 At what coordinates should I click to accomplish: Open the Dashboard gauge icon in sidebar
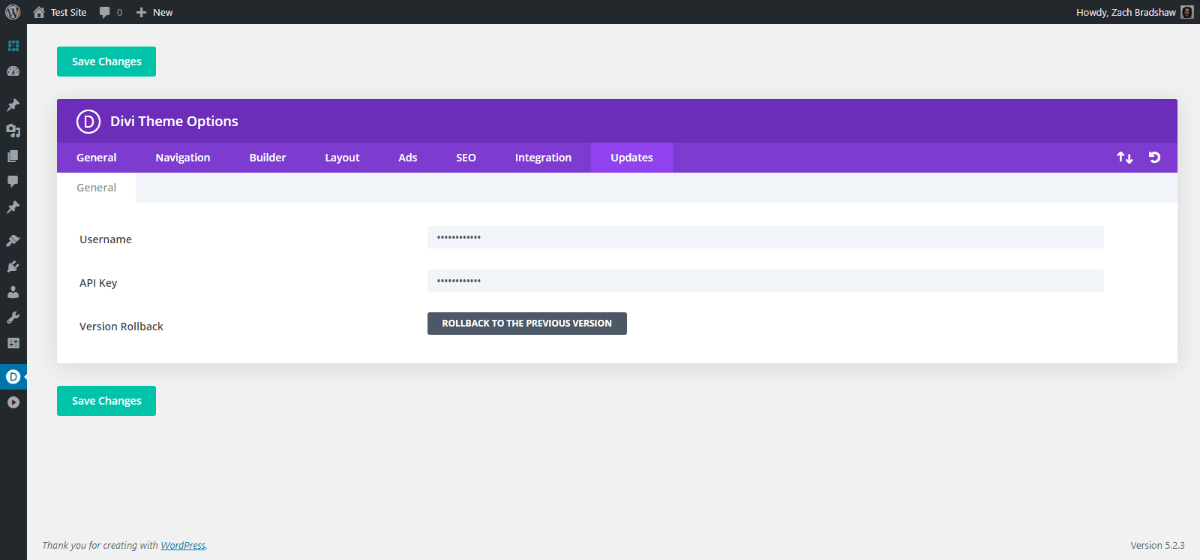pos(13,72)
